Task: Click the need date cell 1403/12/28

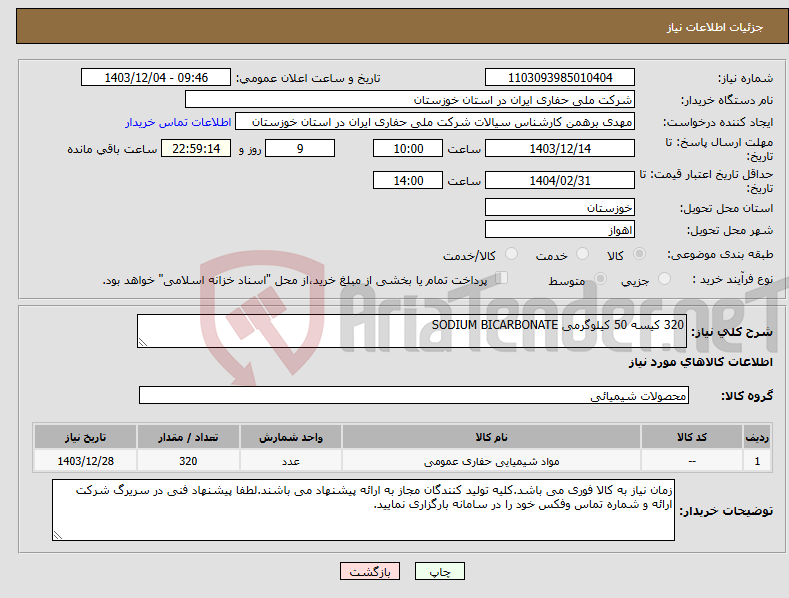Action: (85, 461)
